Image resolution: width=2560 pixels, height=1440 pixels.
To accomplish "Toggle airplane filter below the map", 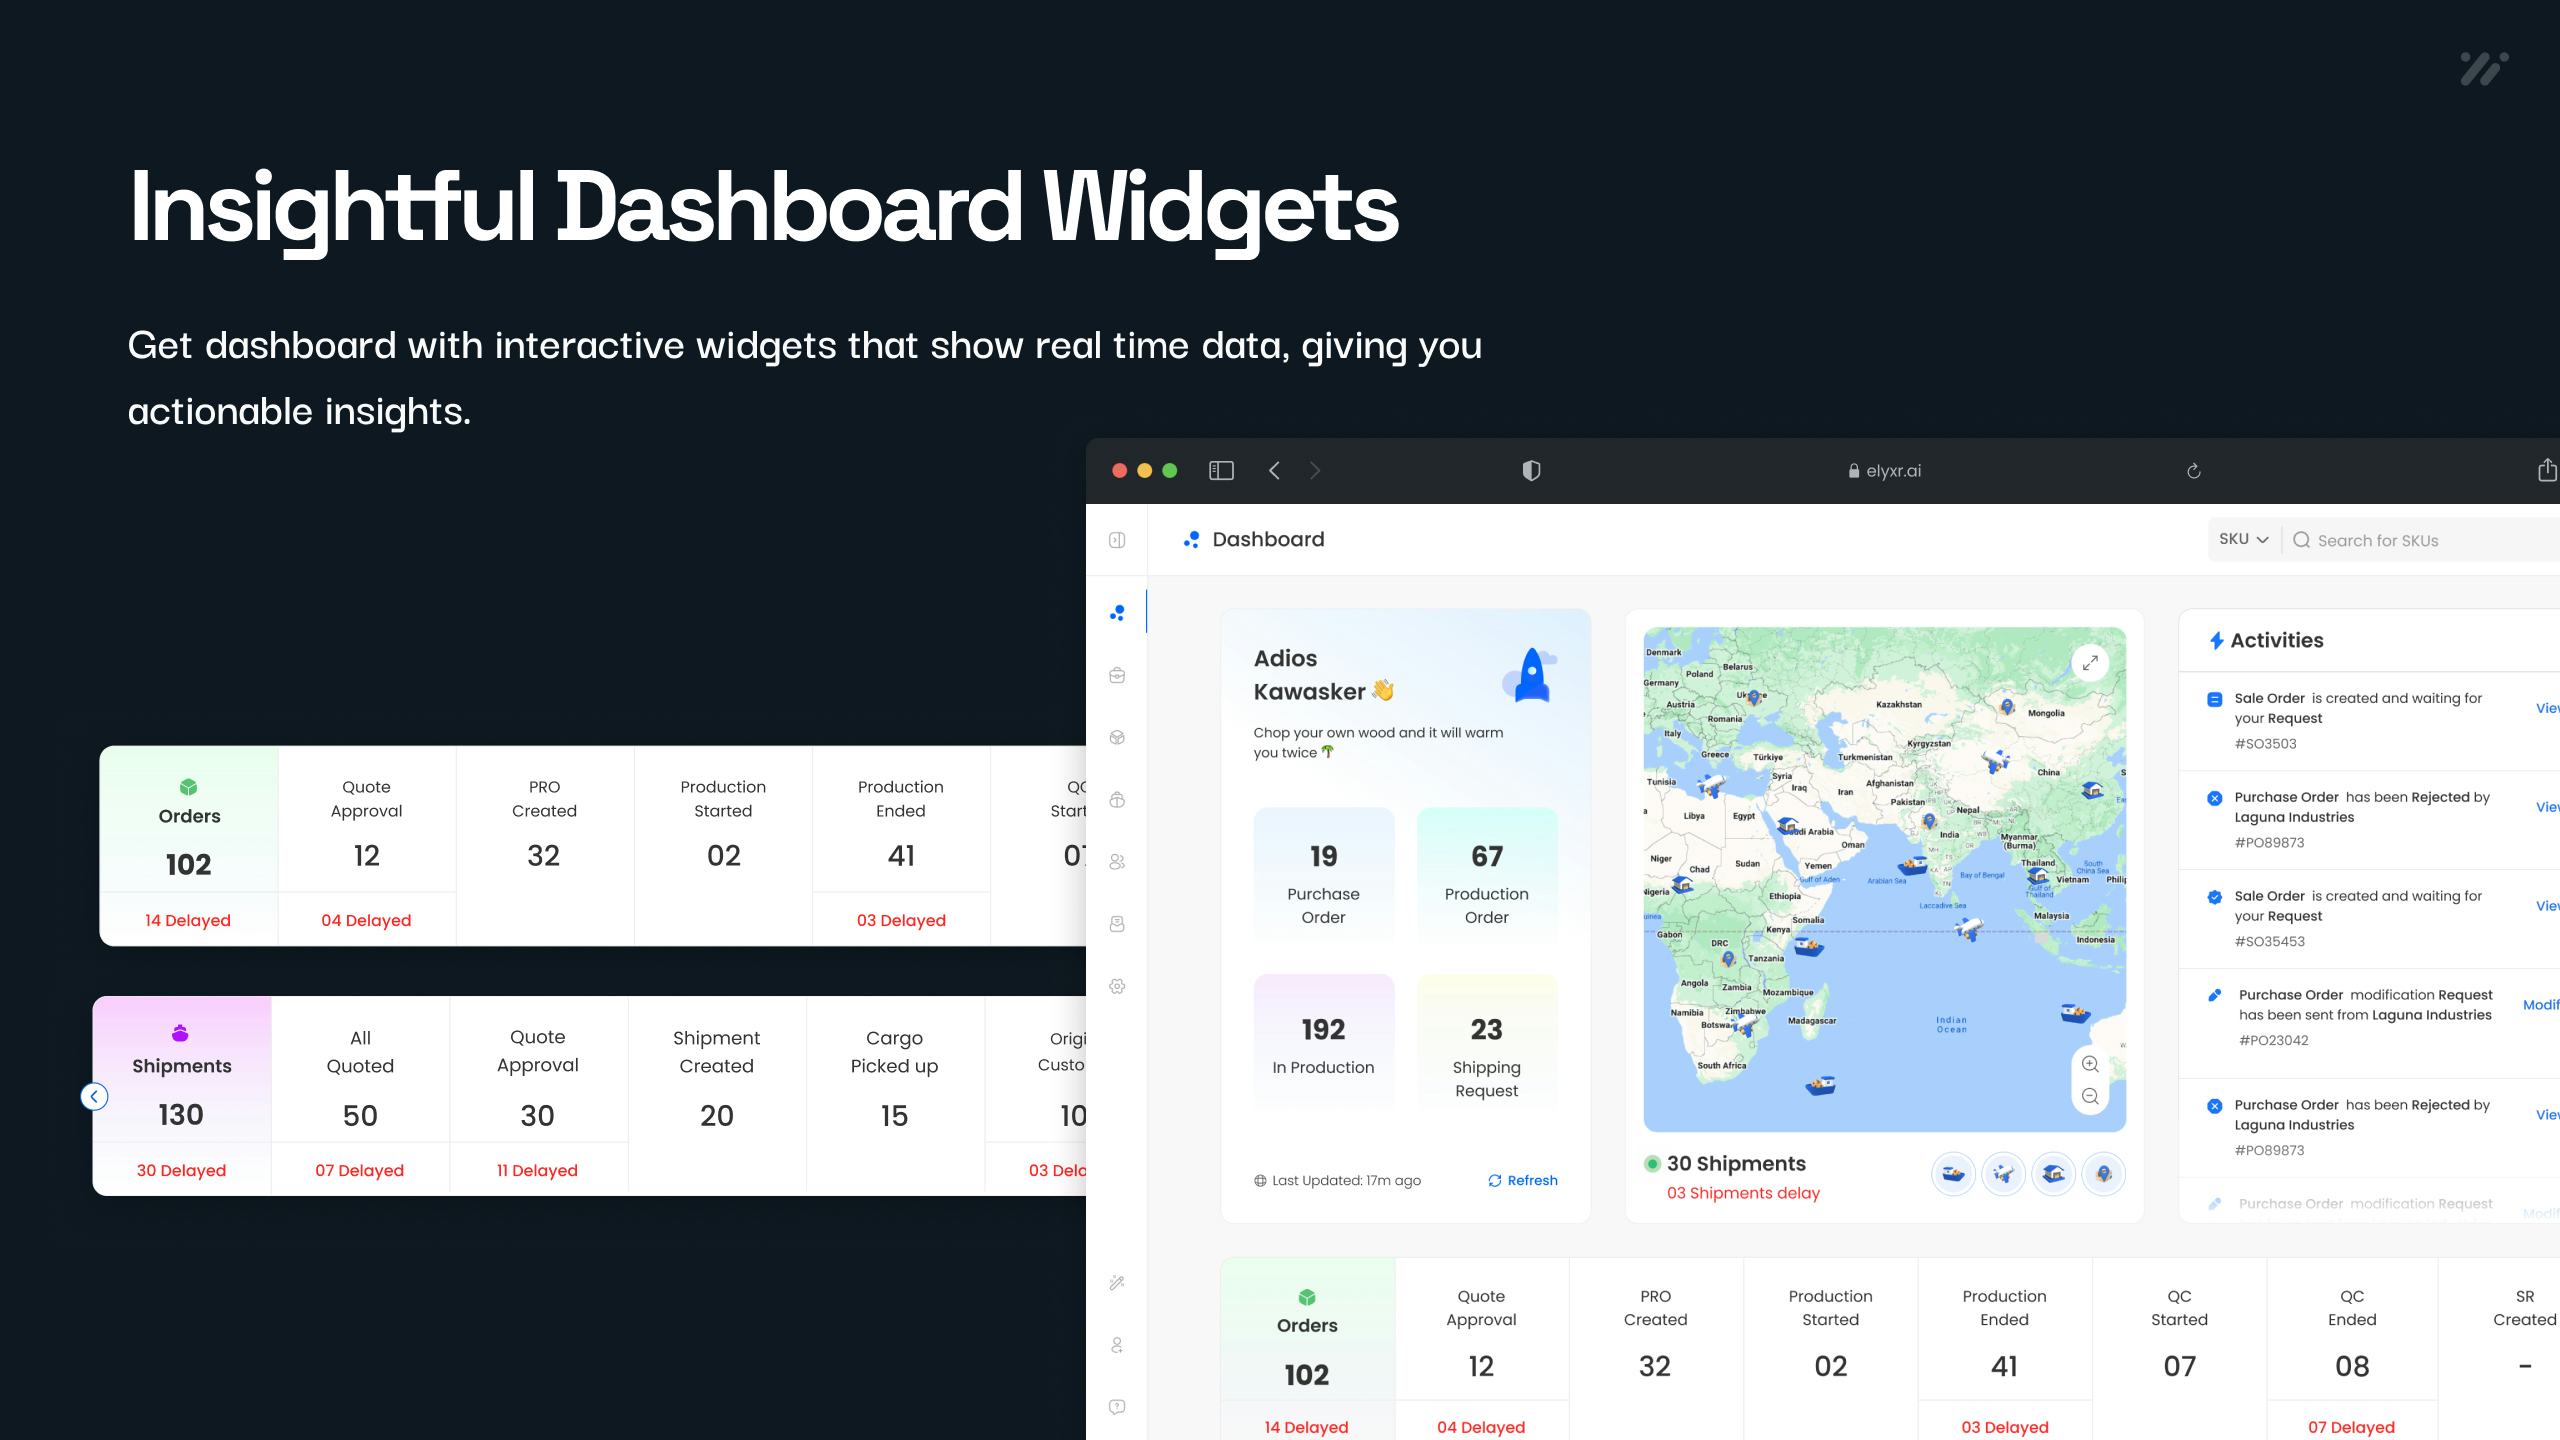I will (2003, 1174).
